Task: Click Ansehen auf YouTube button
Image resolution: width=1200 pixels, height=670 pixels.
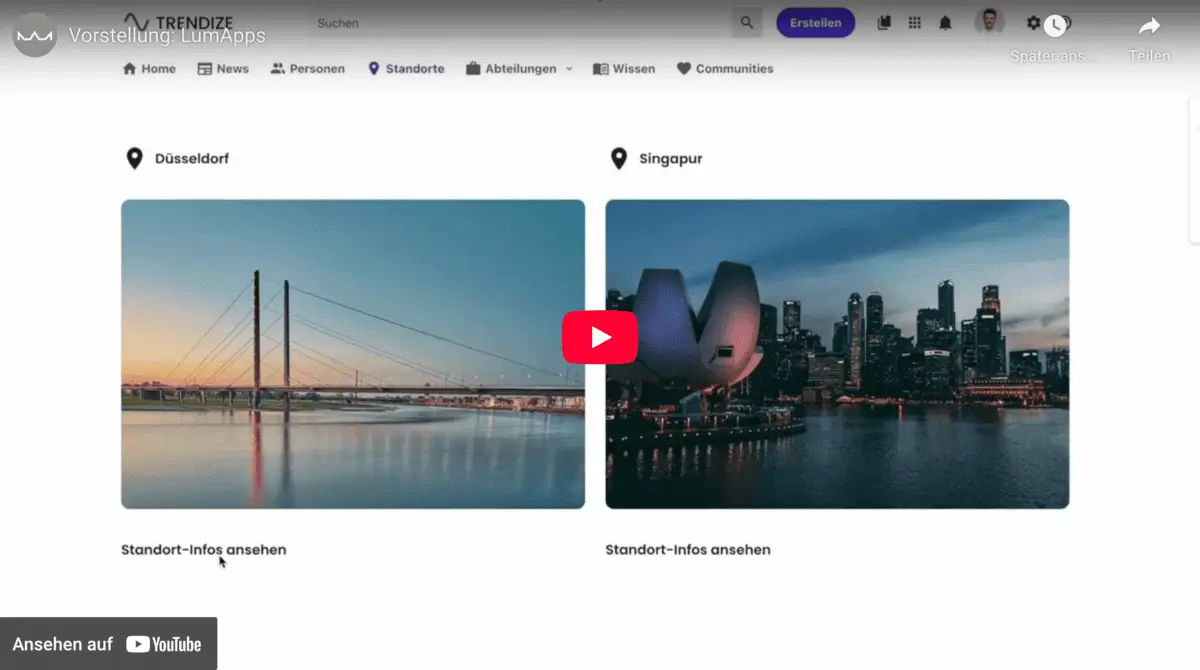Action: pyautogui.click(x=108, y=644)
